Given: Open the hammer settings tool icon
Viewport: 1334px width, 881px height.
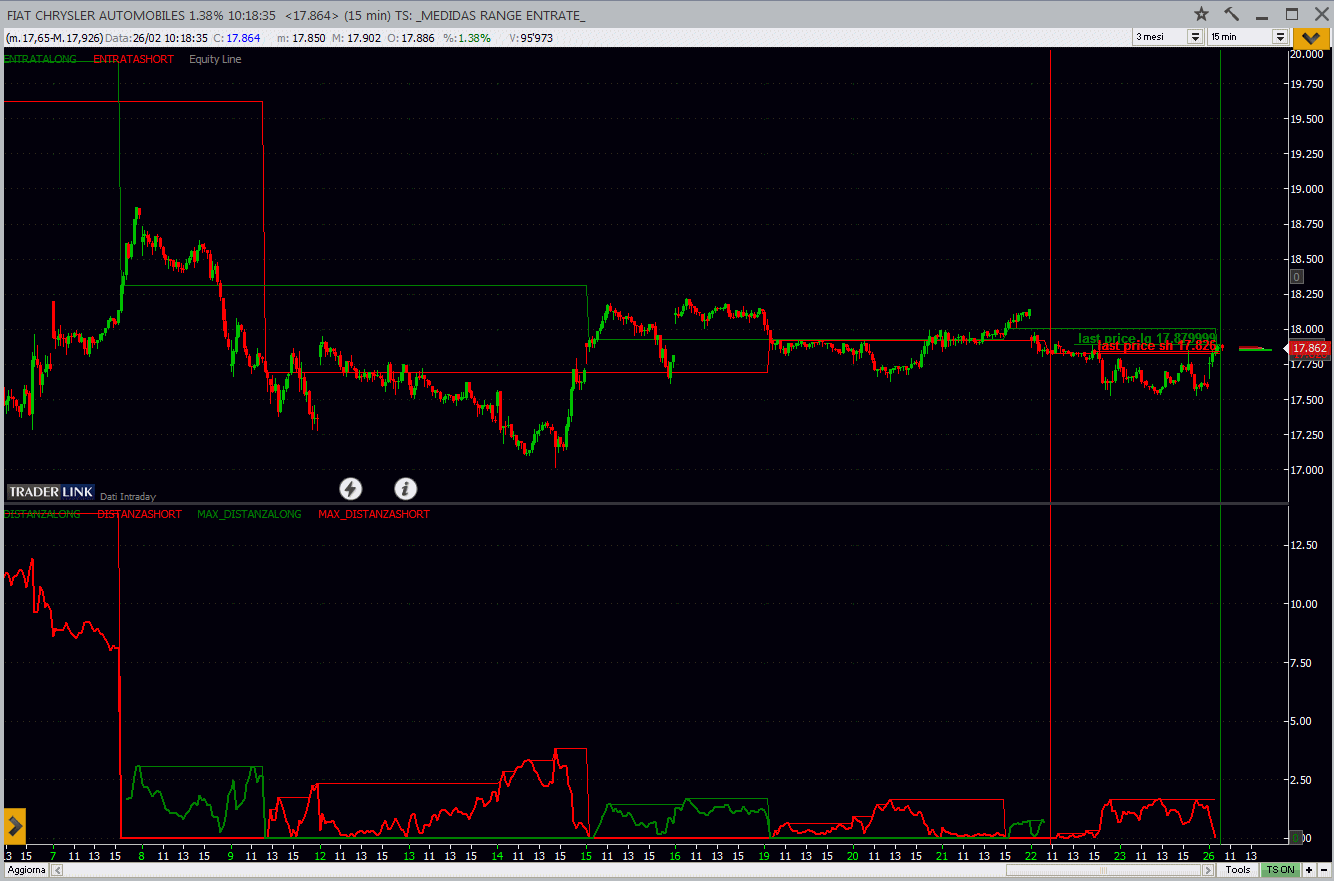Looking at the screenshot, I should 1232,14.
